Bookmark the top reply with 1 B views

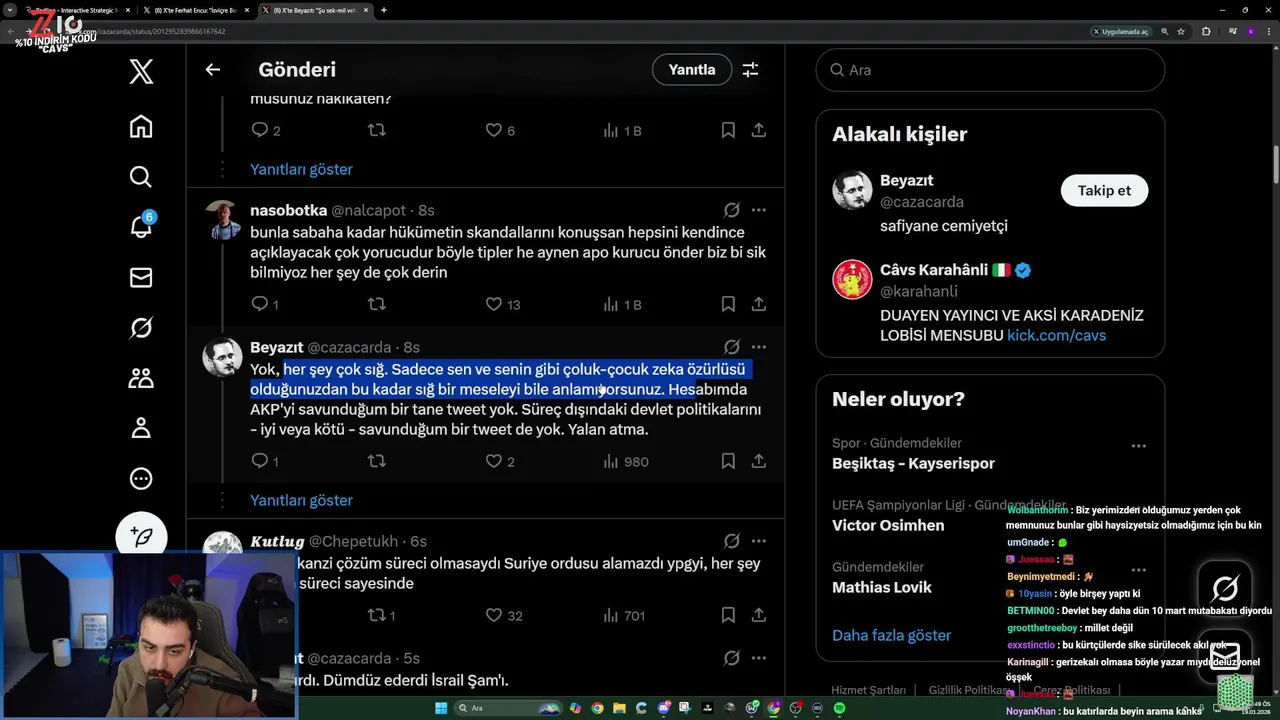click(x=728, y=130)
